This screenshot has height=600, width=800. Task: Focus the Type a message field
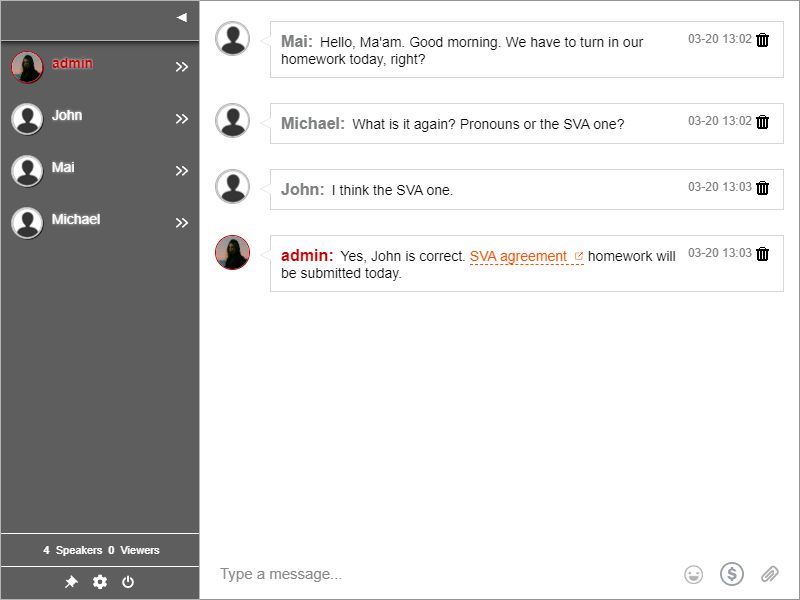[440, 574]
